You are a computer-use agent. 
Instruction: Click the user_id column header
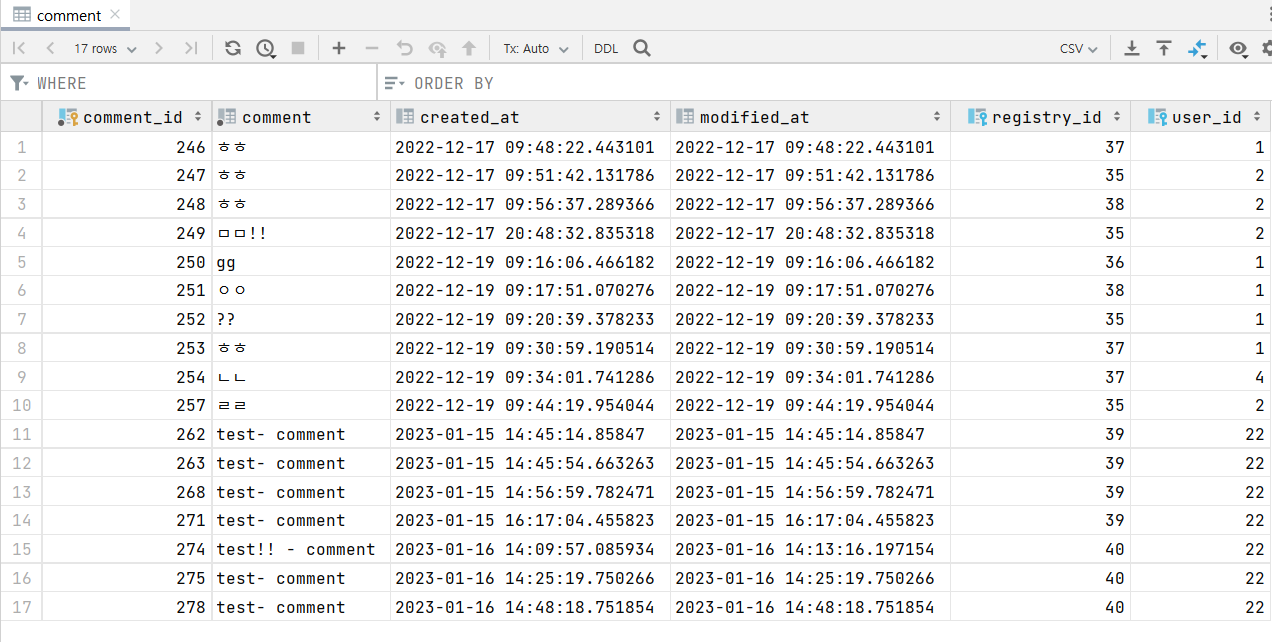[x=1206, y=117]
